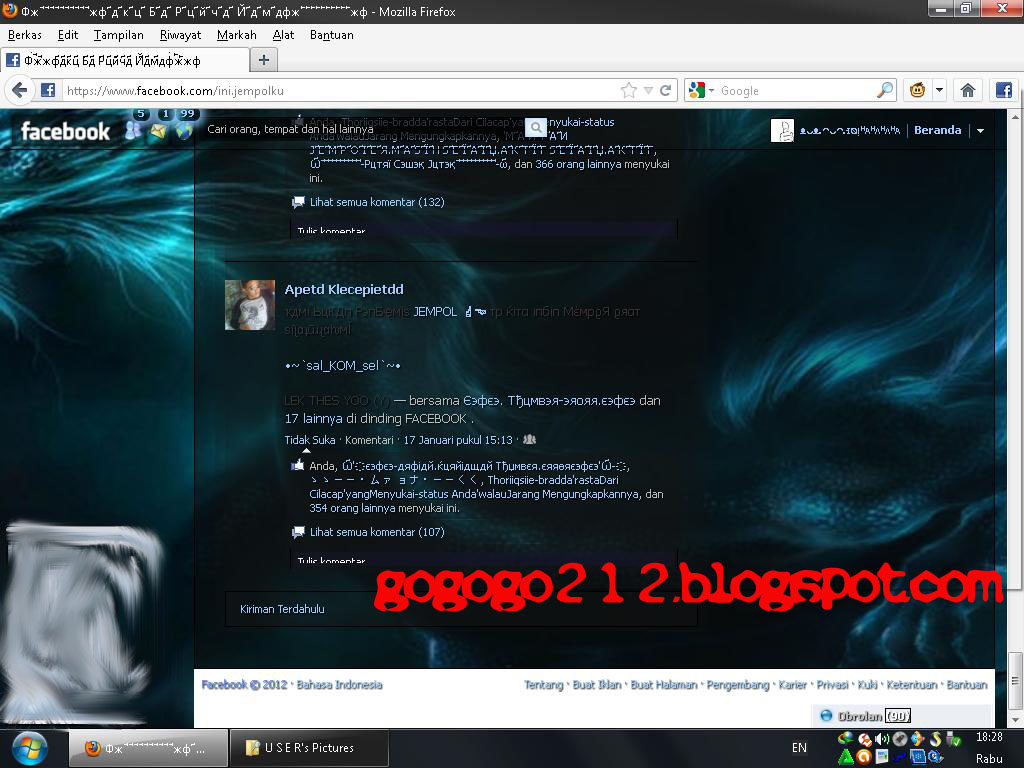Click the 17 Januari pukul 15:13 timestamp
This screenshot has width=1024, height=768.
pos(458,440)
